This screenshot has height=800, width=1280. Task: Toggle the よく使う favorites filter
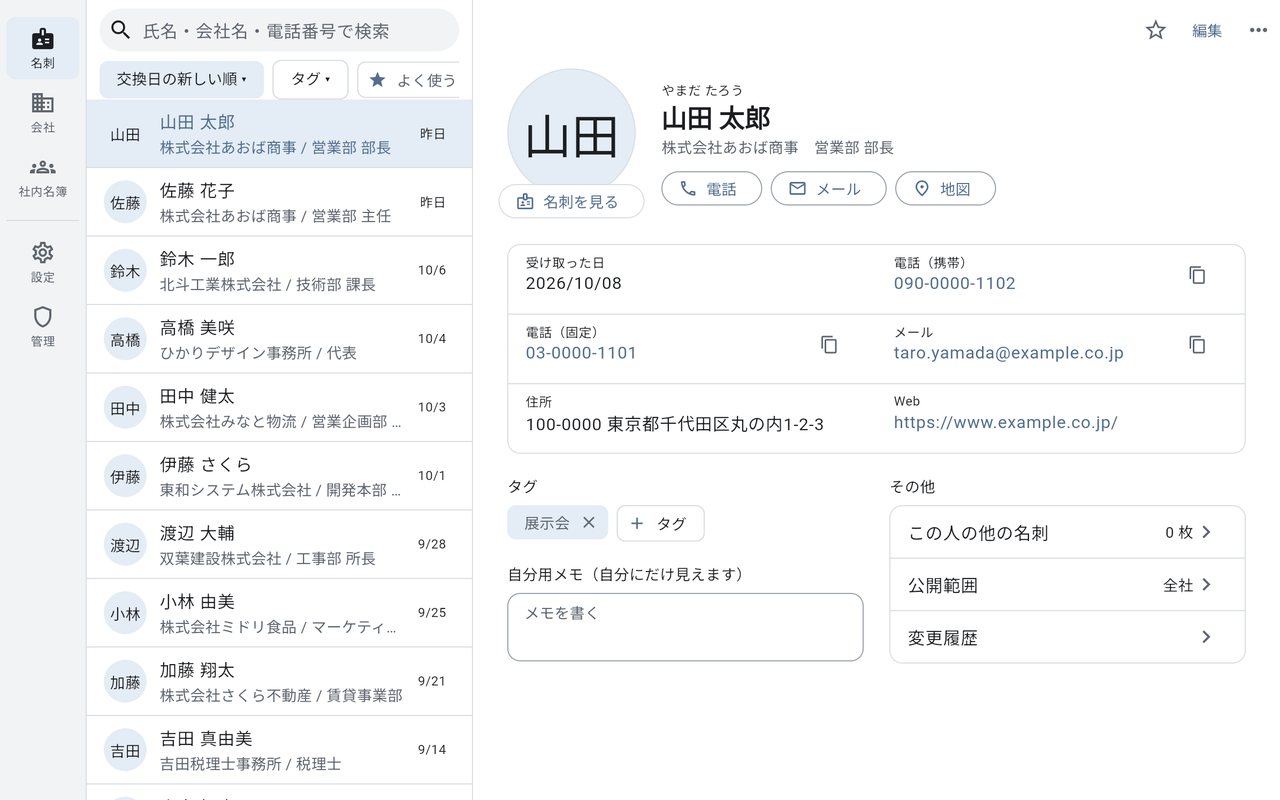[x=410, y=80]
